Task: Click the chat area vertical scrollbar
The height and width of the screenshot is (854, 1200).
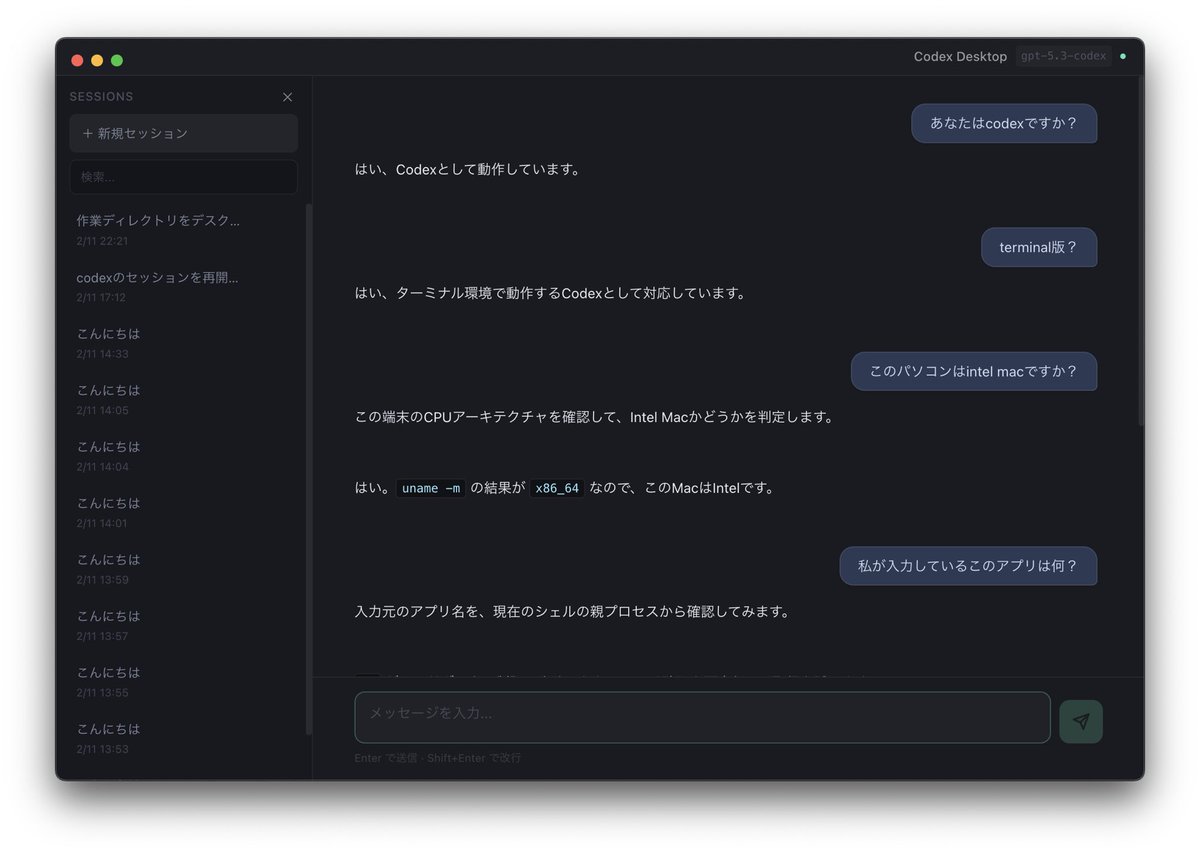Action: pyautogui.click(x=1139, y=250)
